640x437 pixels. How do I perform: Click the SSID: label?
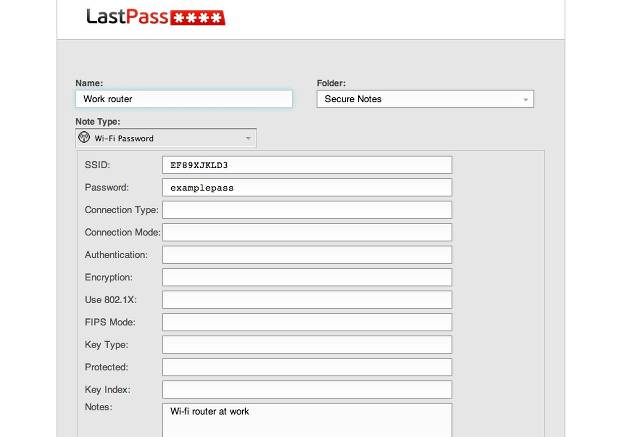point(97,165)
